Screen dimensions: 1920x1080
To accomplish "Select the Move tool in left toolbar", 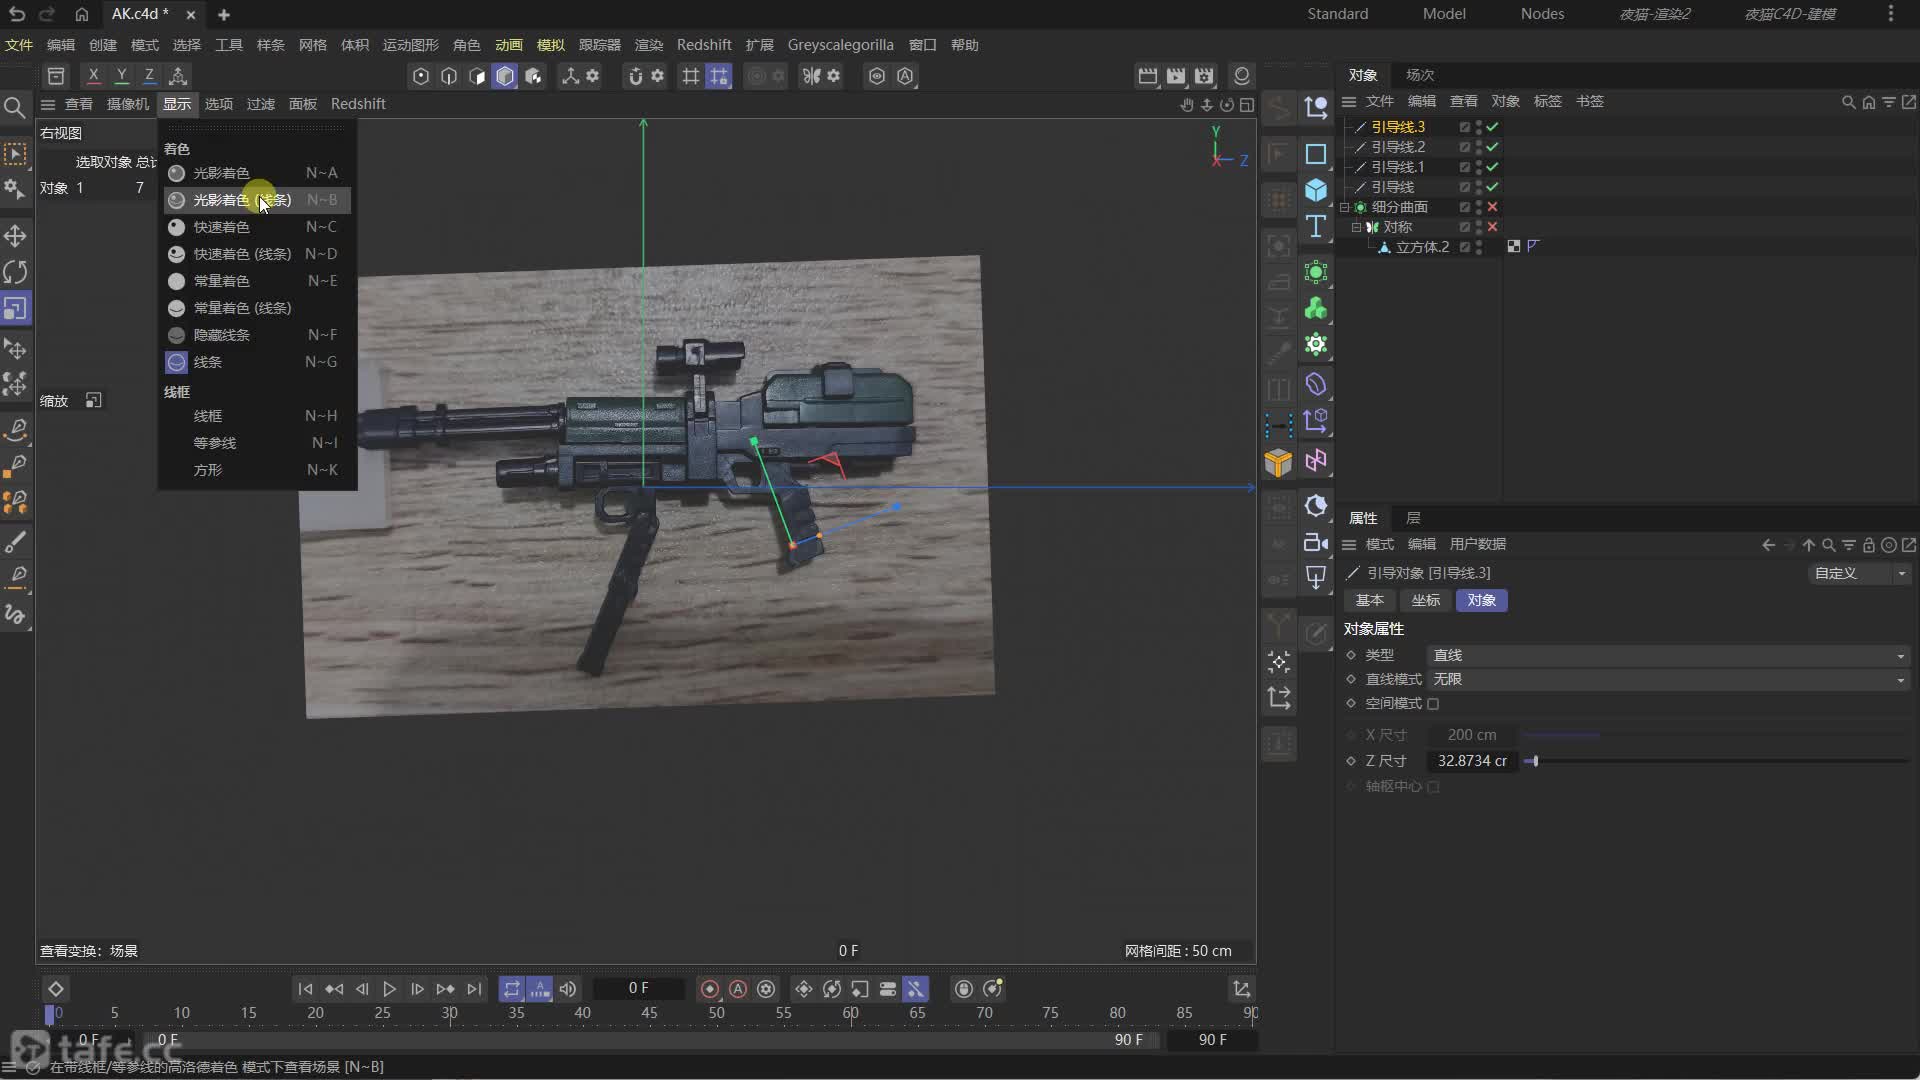I will (15, 236).
